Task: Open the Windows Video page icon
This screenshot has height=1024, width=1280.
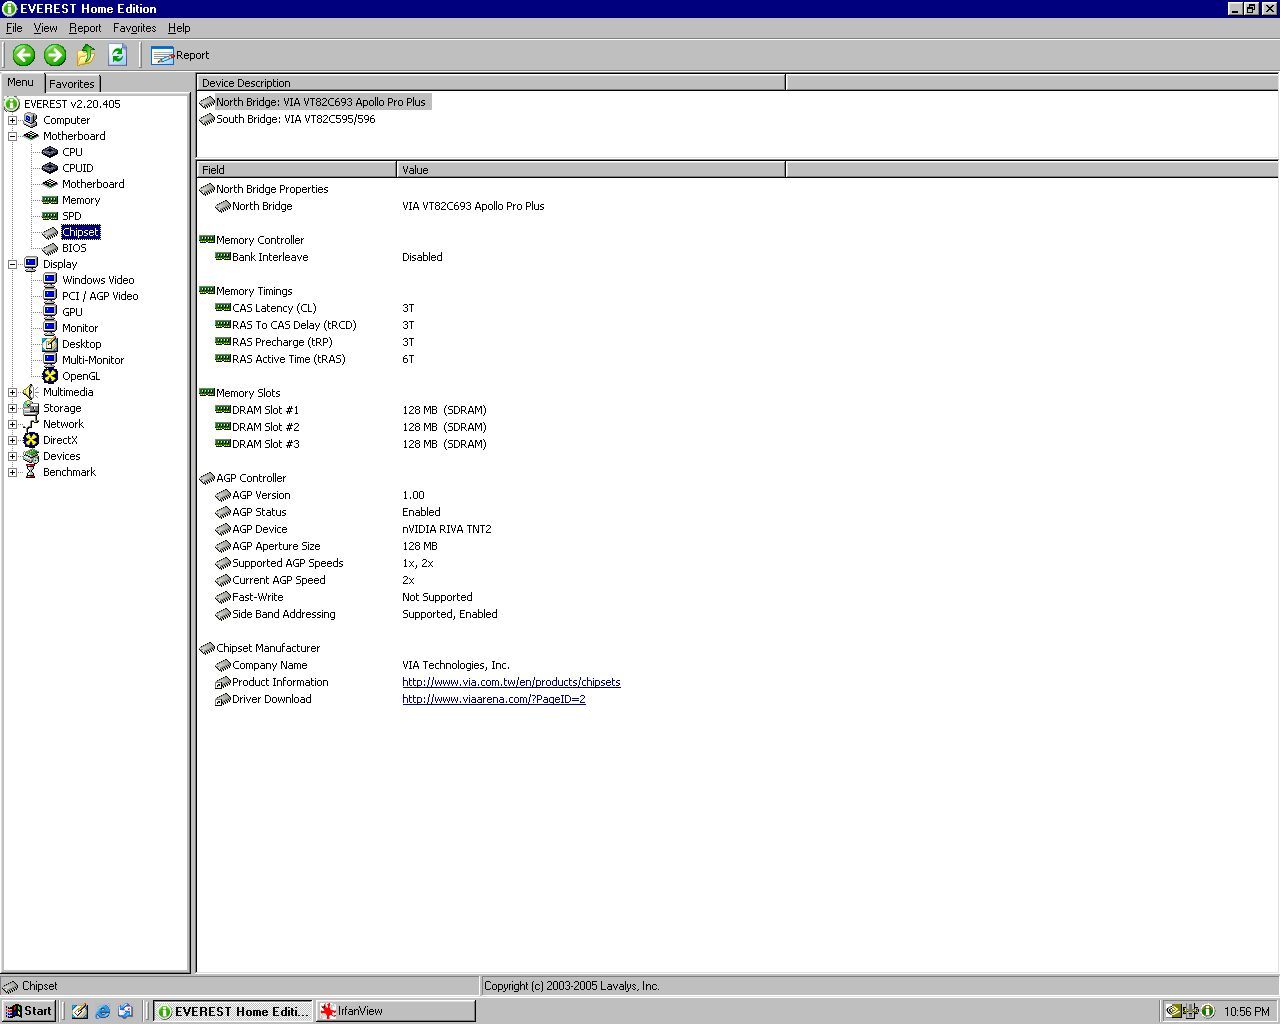Action: click(50, 280)
